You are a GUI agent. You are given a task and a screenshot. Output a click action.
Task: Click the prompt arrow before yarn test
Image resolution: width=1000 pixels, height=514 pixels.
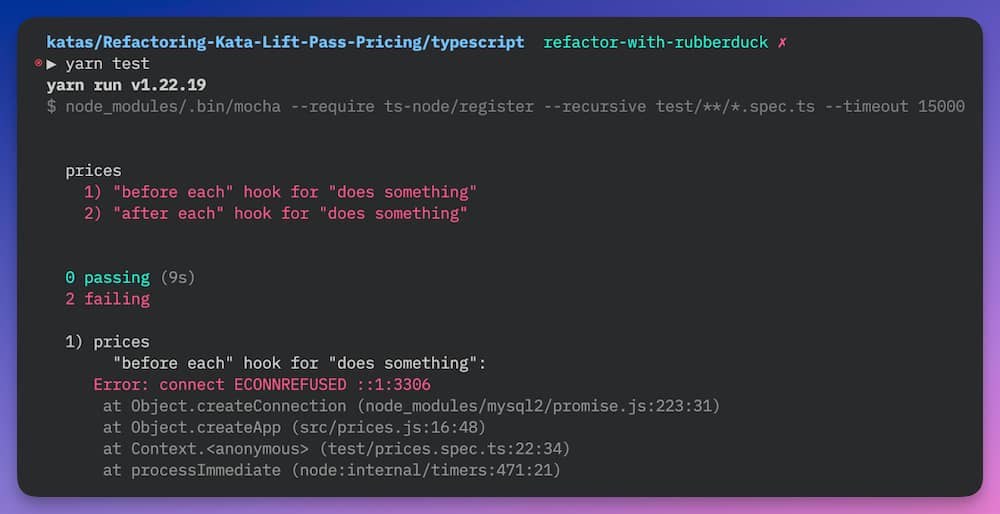[x=51, y=64]
